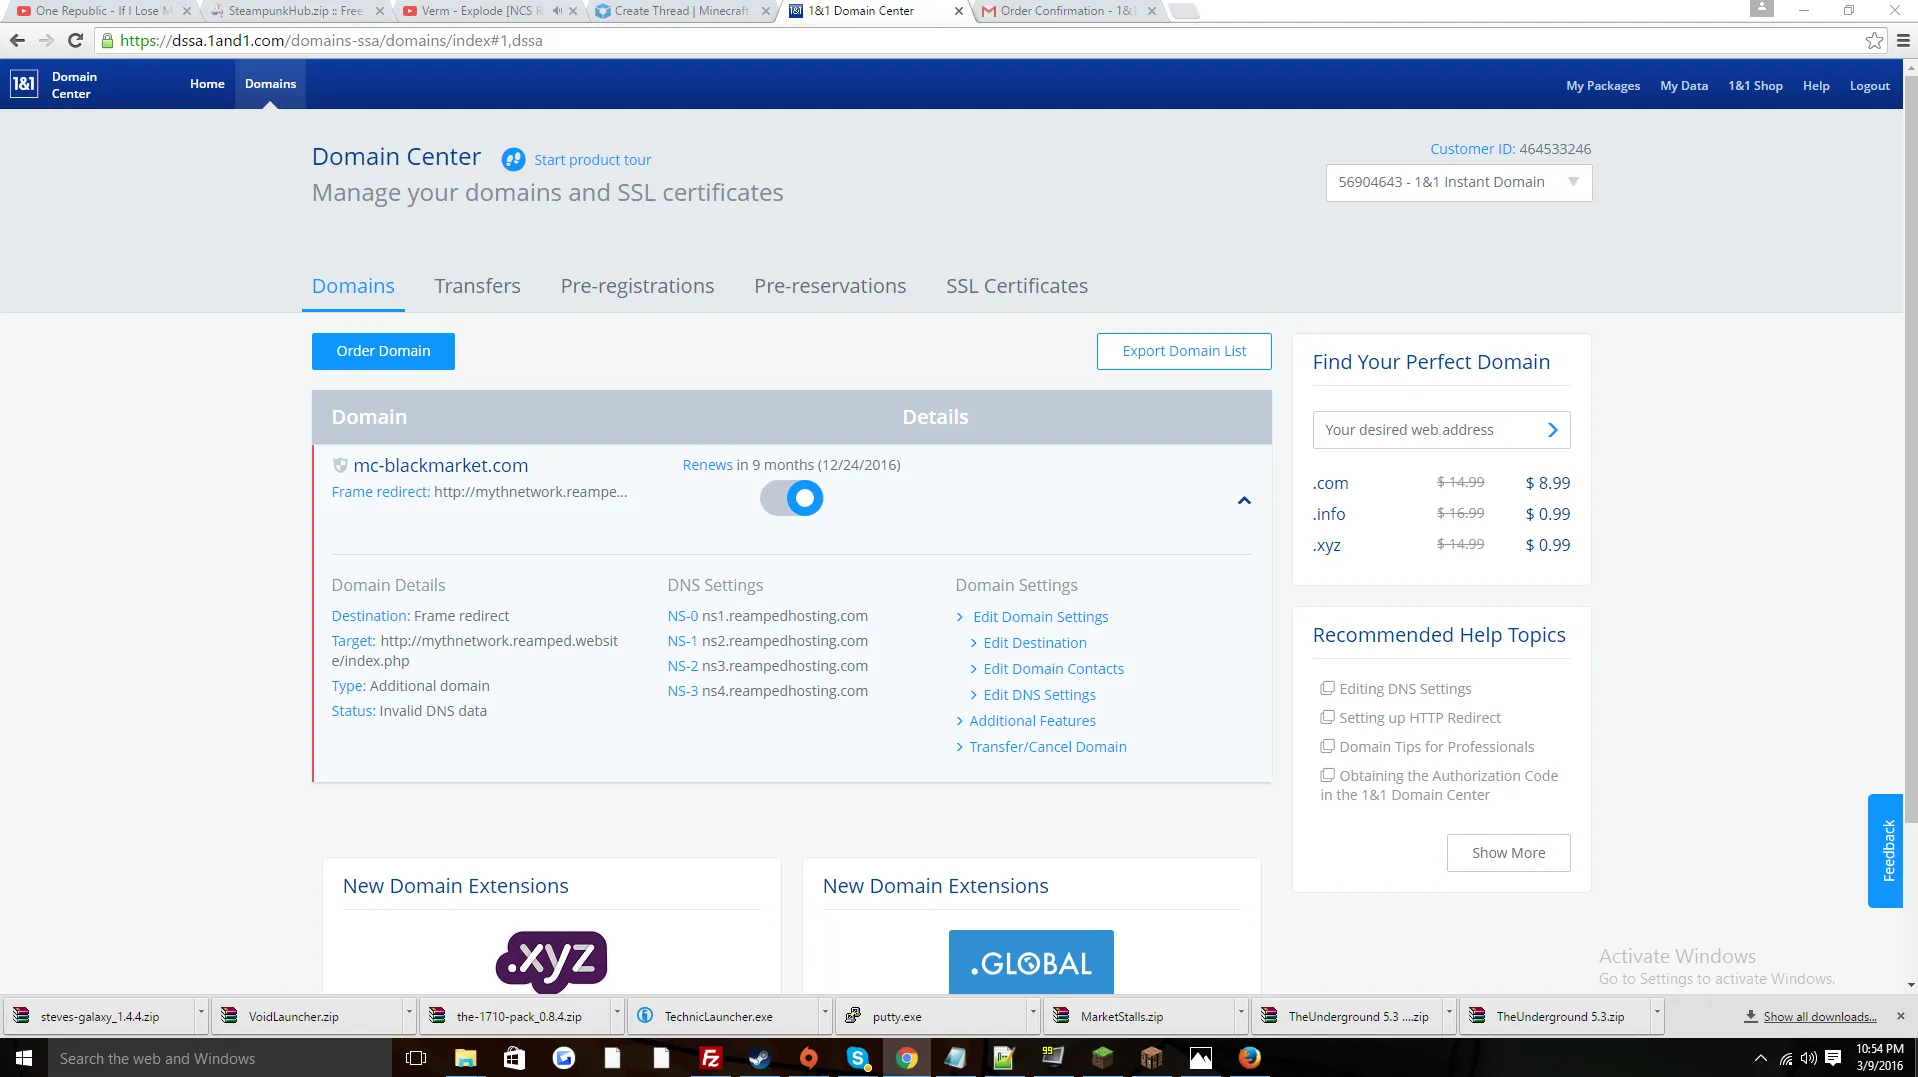This screenshot has width=1918, height=1077.
Task: Open the Editing DNS Settings help topic
Action: pos(1405,689)
